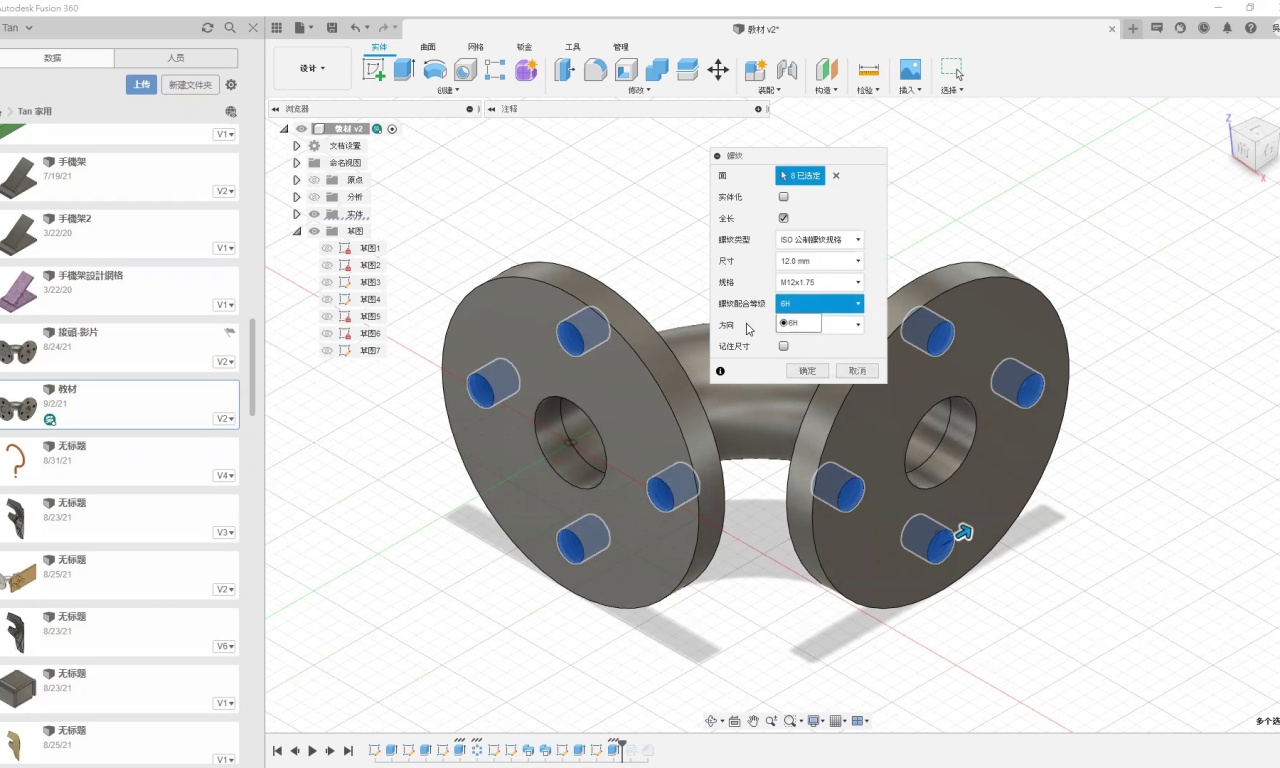Click the notifications bell icon

(x=1227, y=28)
